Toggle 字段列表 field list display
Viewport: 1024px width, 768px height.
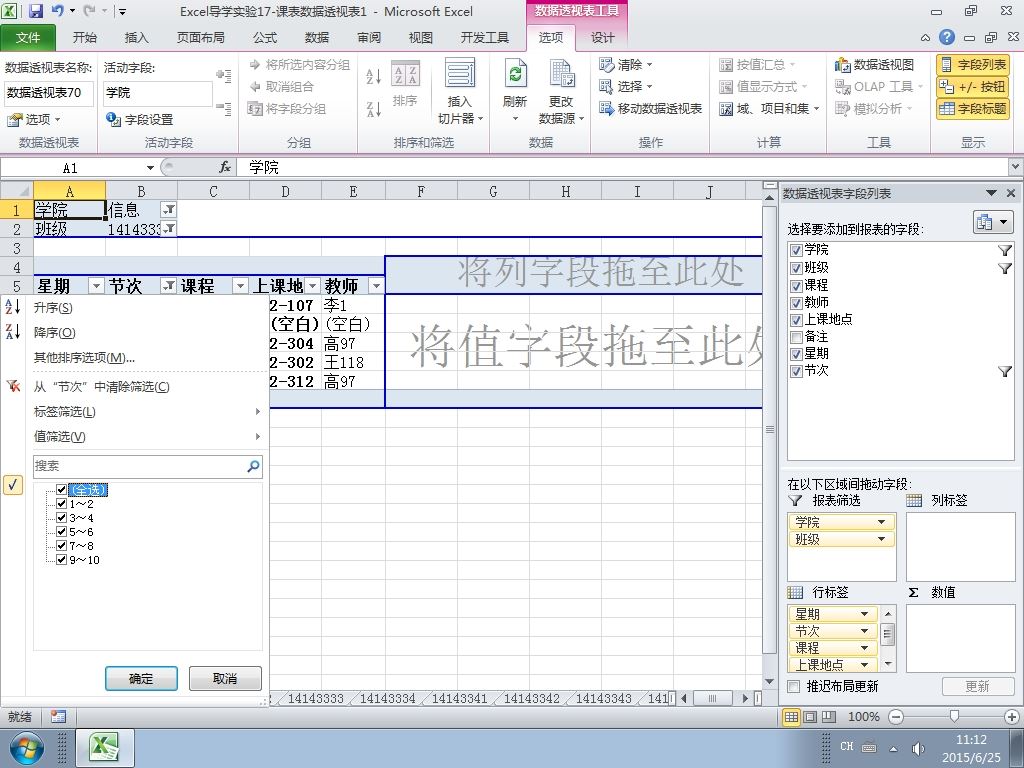[x=973, y=65]
